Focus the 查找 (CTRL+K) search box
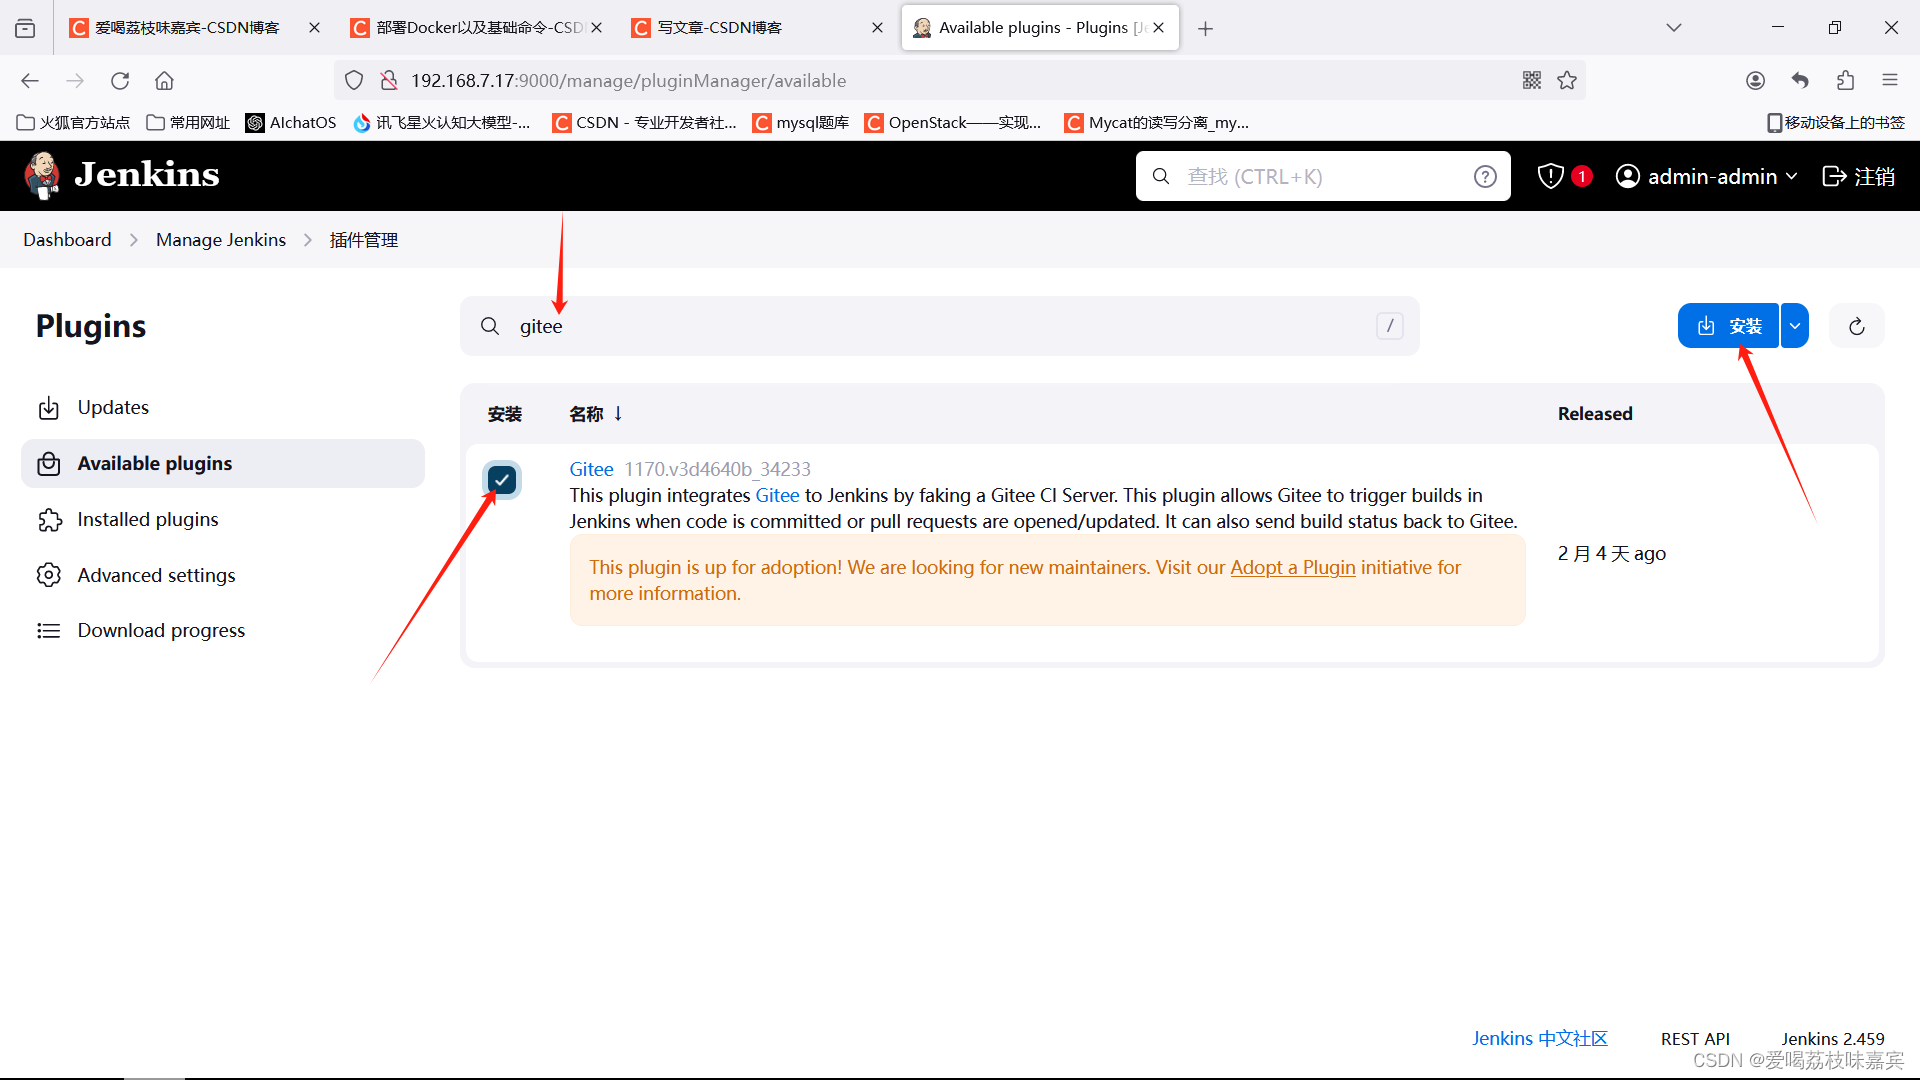 coord(1323,176)
